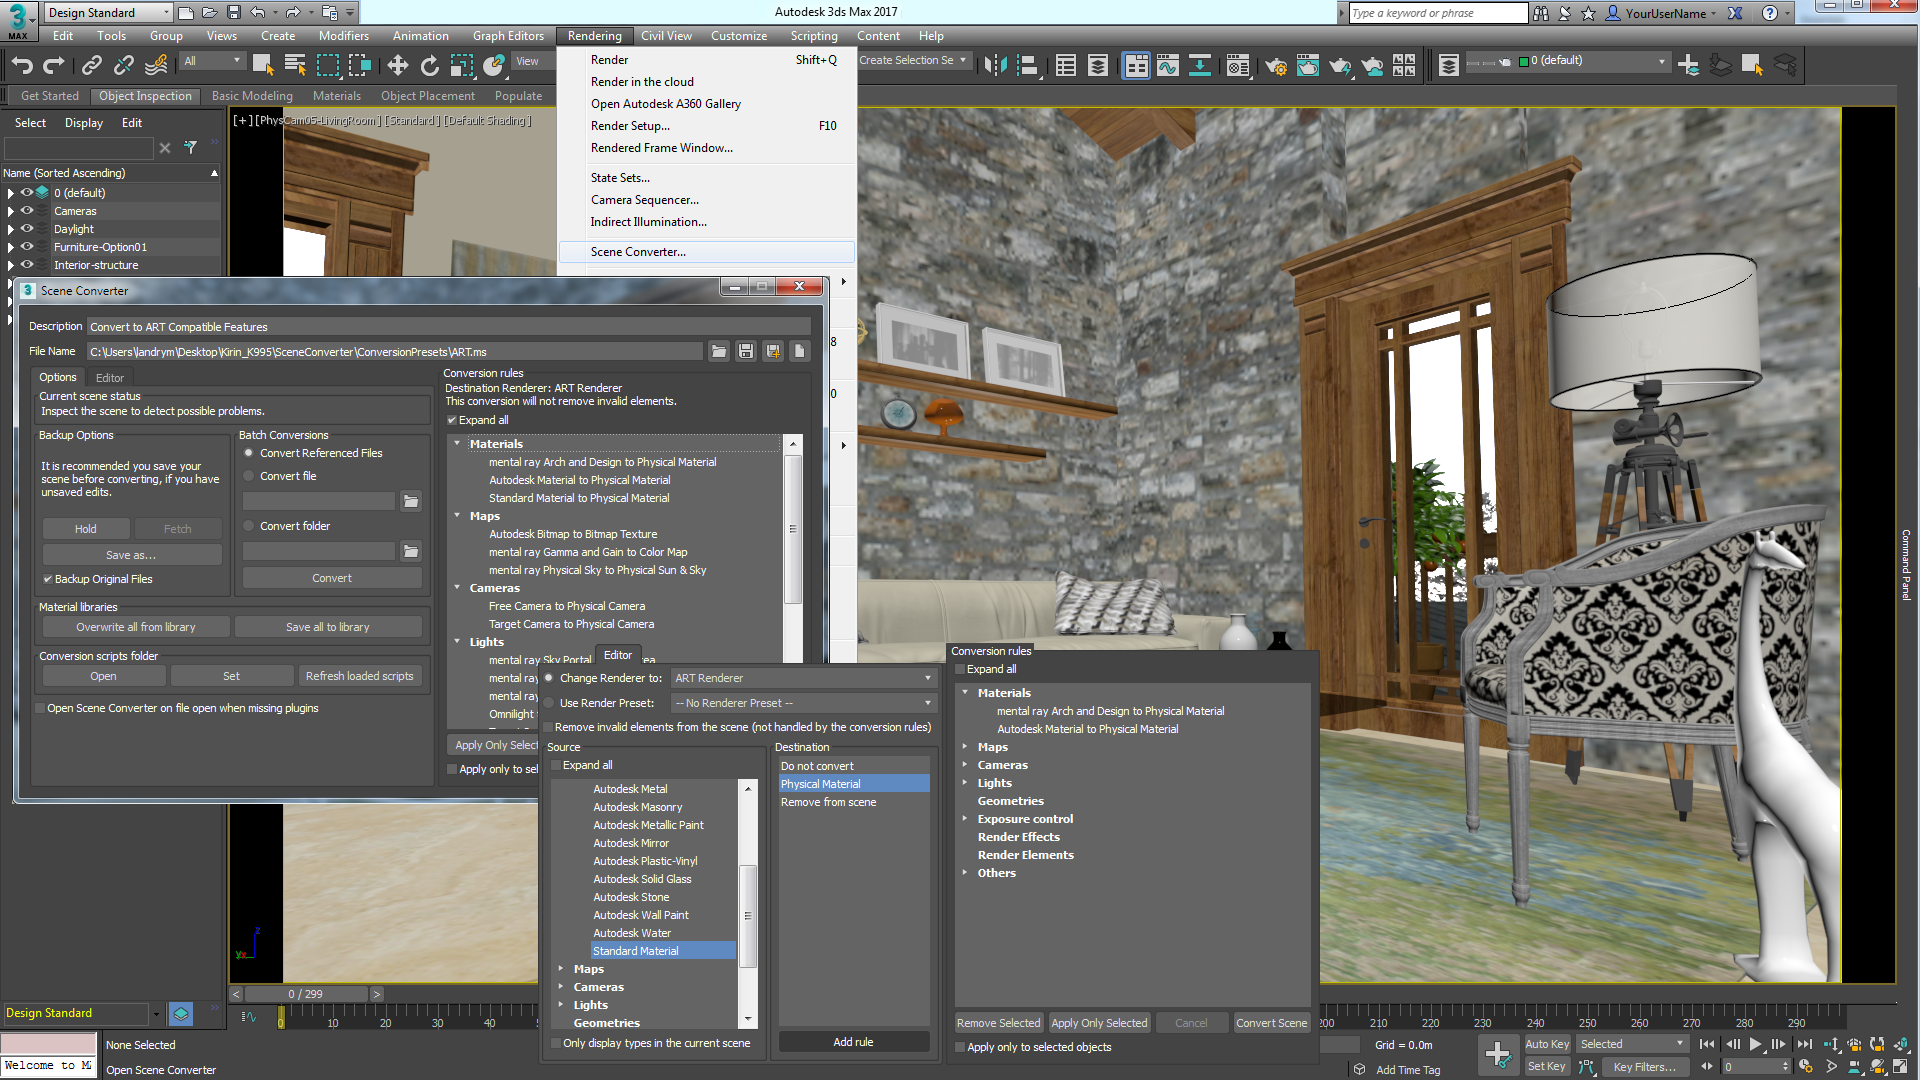Select Standard Material in the Source list
The image size is (1920, 1080).
click(x=635, y=950)
